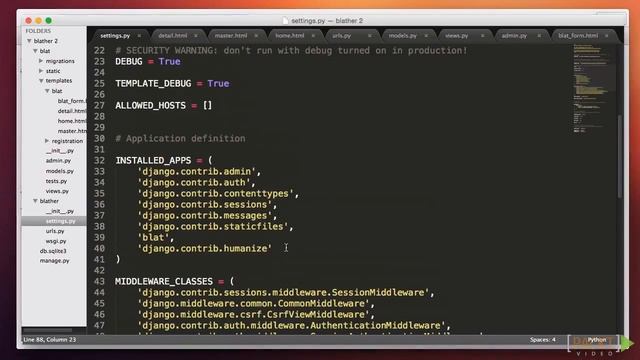Click Line 88, Column 23 status text

49,340
